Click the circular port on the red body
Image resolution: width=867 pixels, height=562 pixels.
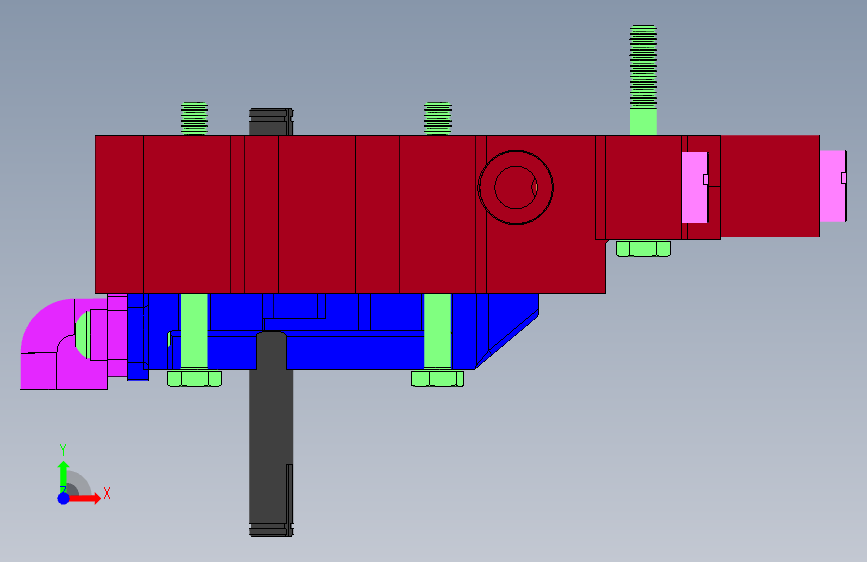[x=515, y=188]
